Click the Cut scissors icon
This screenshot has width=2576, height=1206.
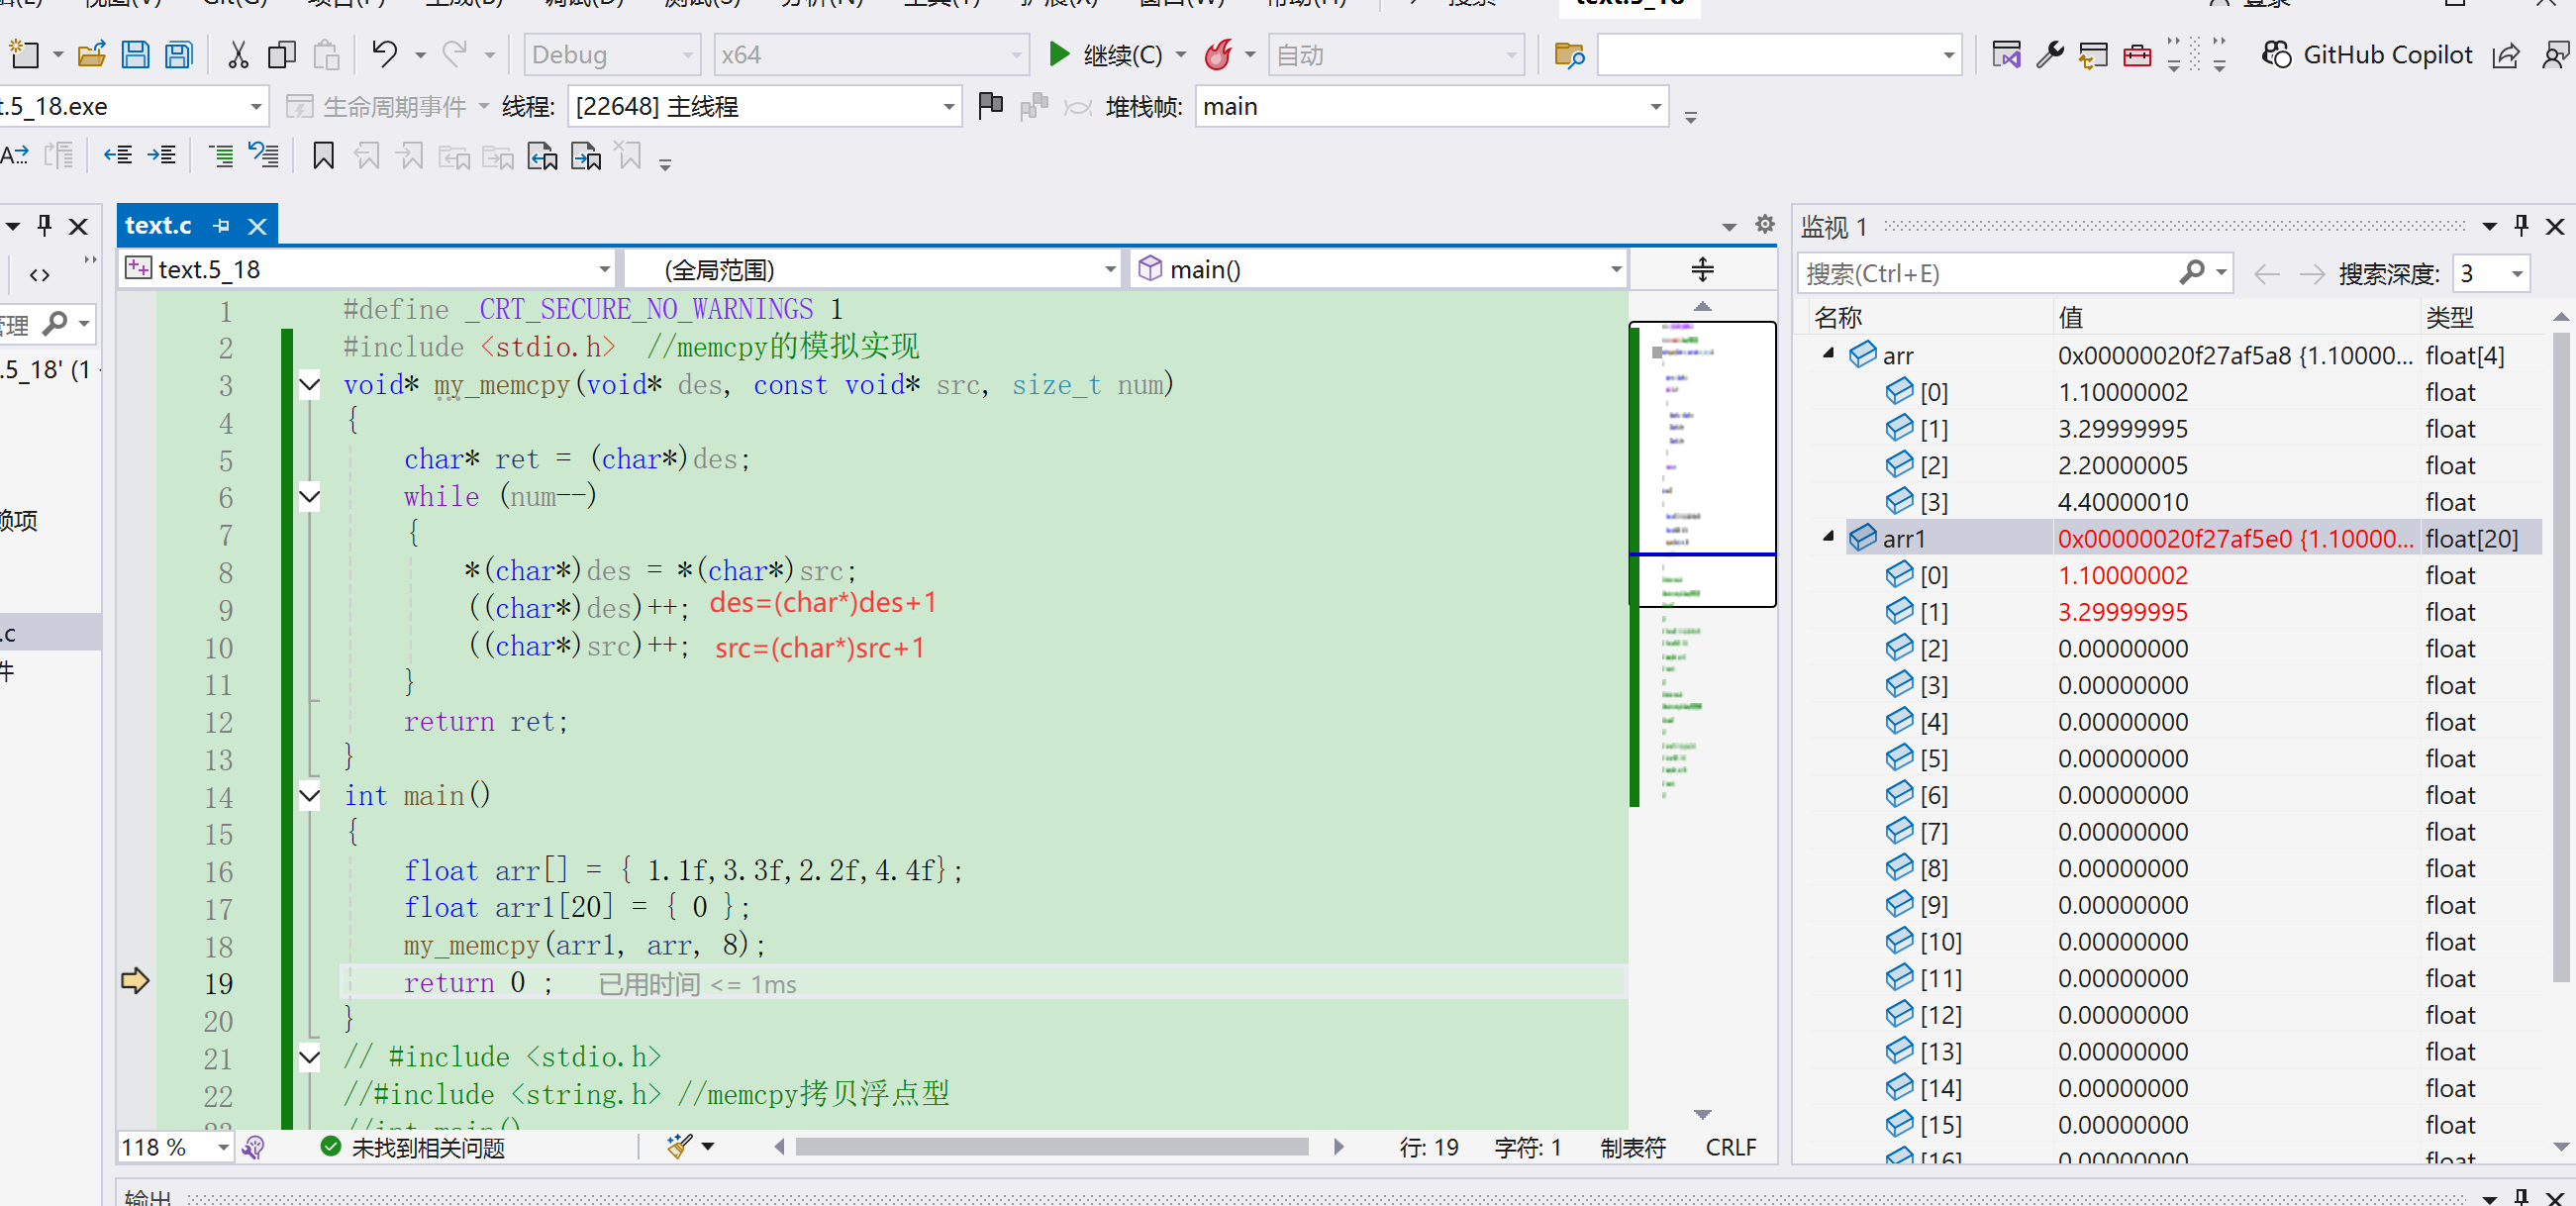[238, 54]
